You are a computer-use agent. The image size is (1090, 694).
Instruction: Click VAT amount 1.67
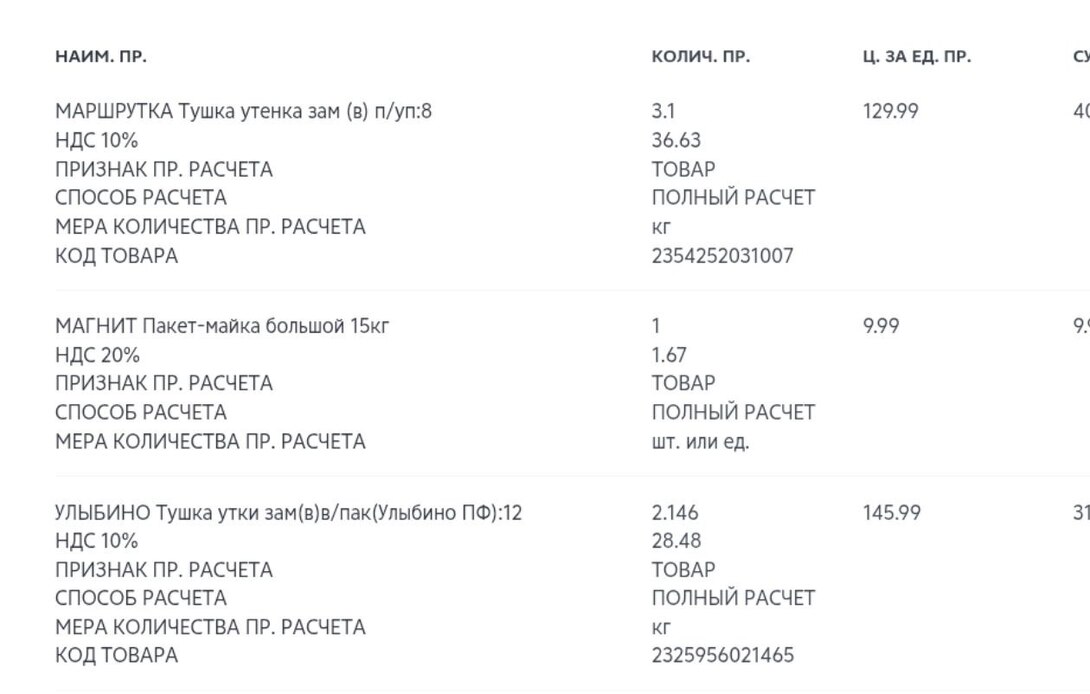click(x=669, y=355)
